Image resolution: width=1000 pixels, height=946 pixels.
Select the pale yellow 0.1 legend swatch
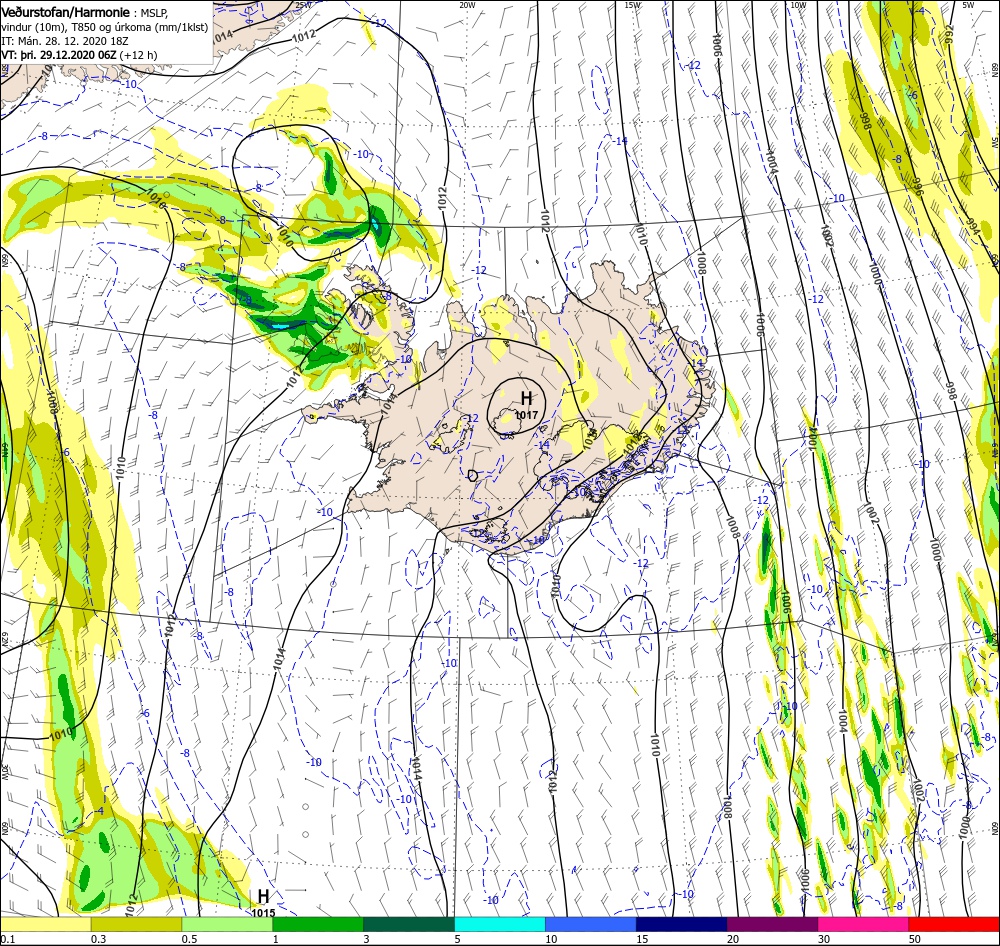pos(45,925)
